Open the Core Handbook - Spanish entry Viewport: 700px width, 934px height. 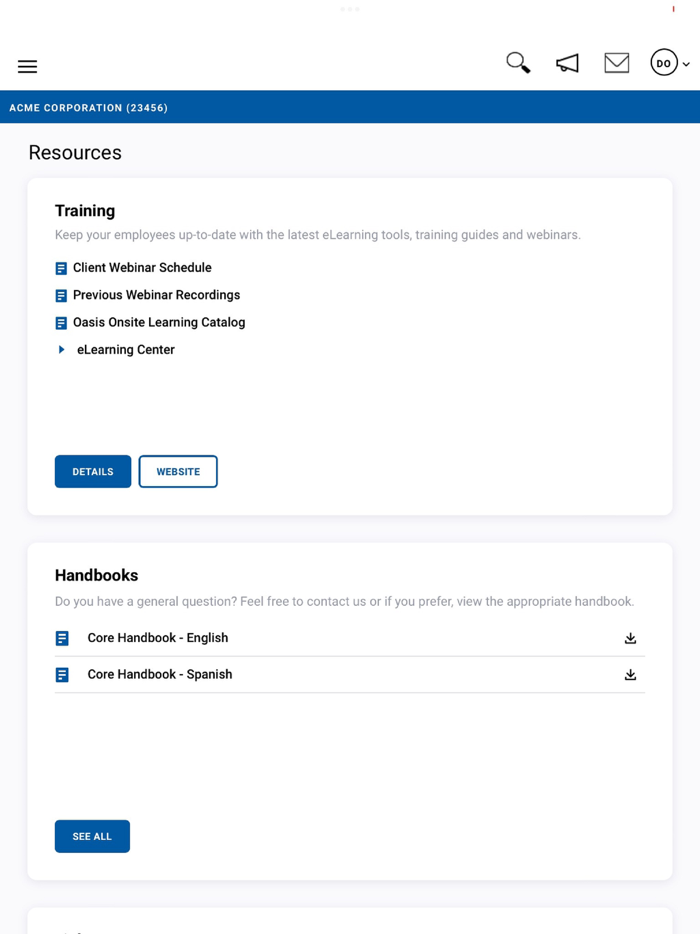160,674
